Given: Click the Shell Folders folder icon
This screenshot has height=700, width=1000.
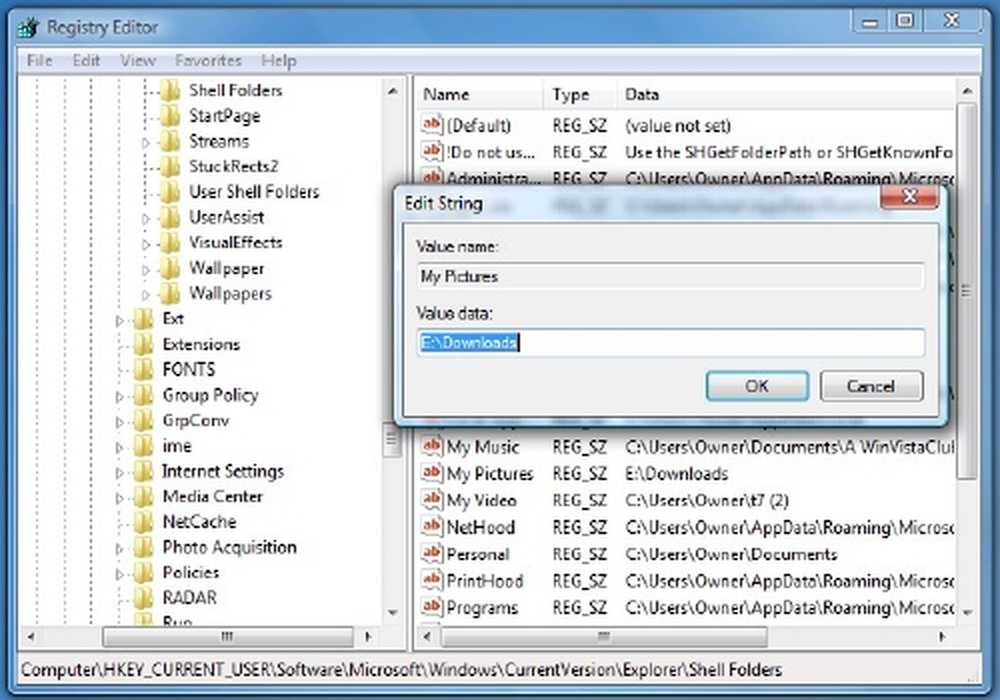Looking at the screenshot, I should click(x=170, y=91).
